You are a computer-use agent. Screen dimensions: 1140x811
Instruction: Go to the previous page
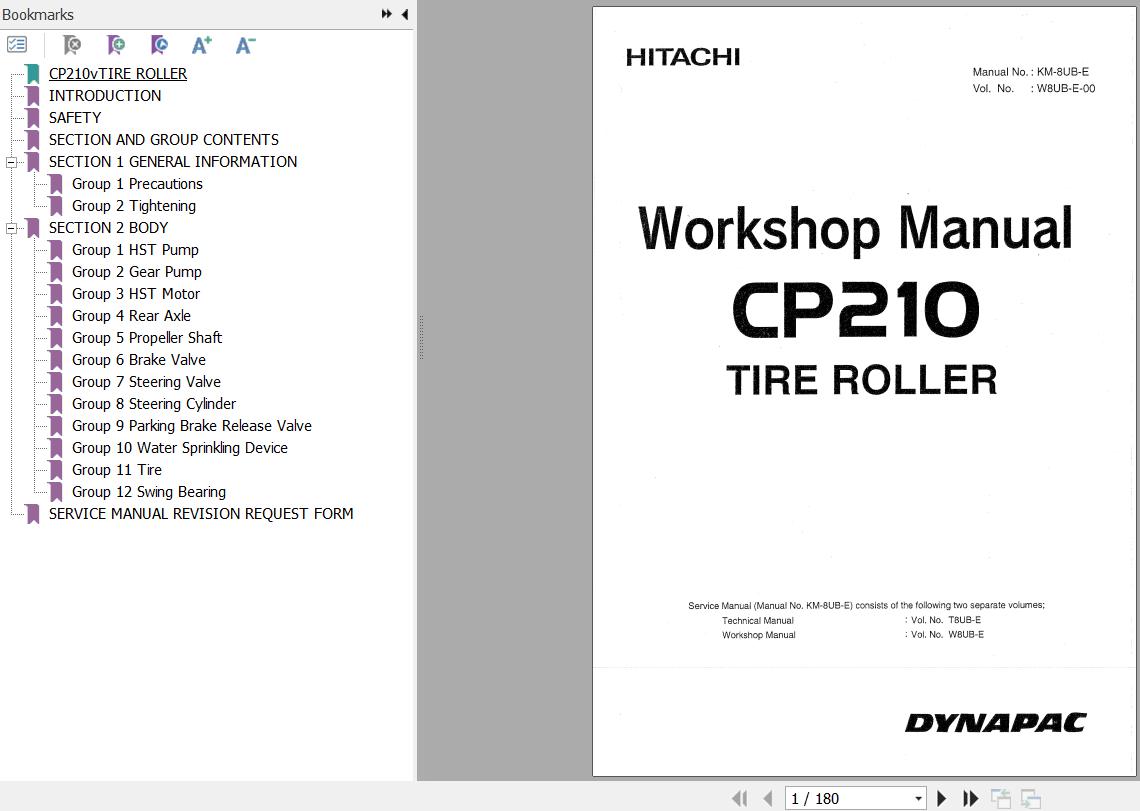[768, 799]
